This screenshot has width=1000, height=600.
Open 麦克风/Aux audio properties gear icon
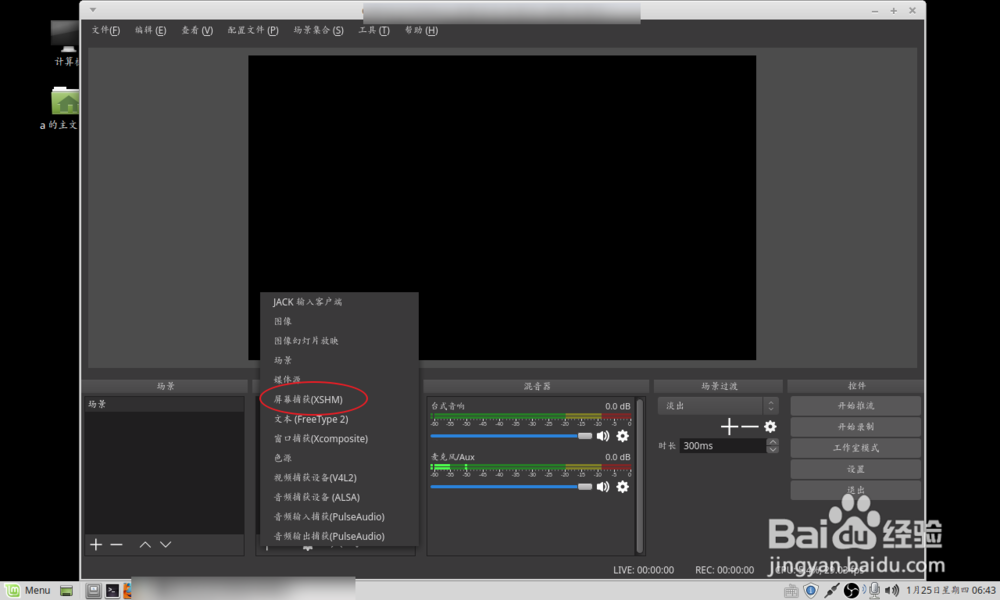(623, 487)
